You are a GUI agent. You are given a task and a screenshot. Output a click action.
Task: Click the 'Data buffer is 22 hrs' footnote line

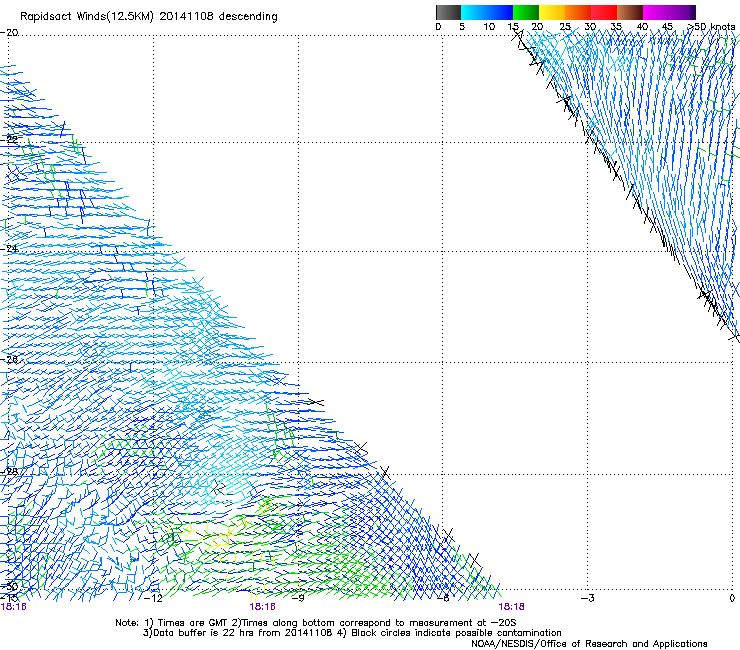tap(352, 633)
